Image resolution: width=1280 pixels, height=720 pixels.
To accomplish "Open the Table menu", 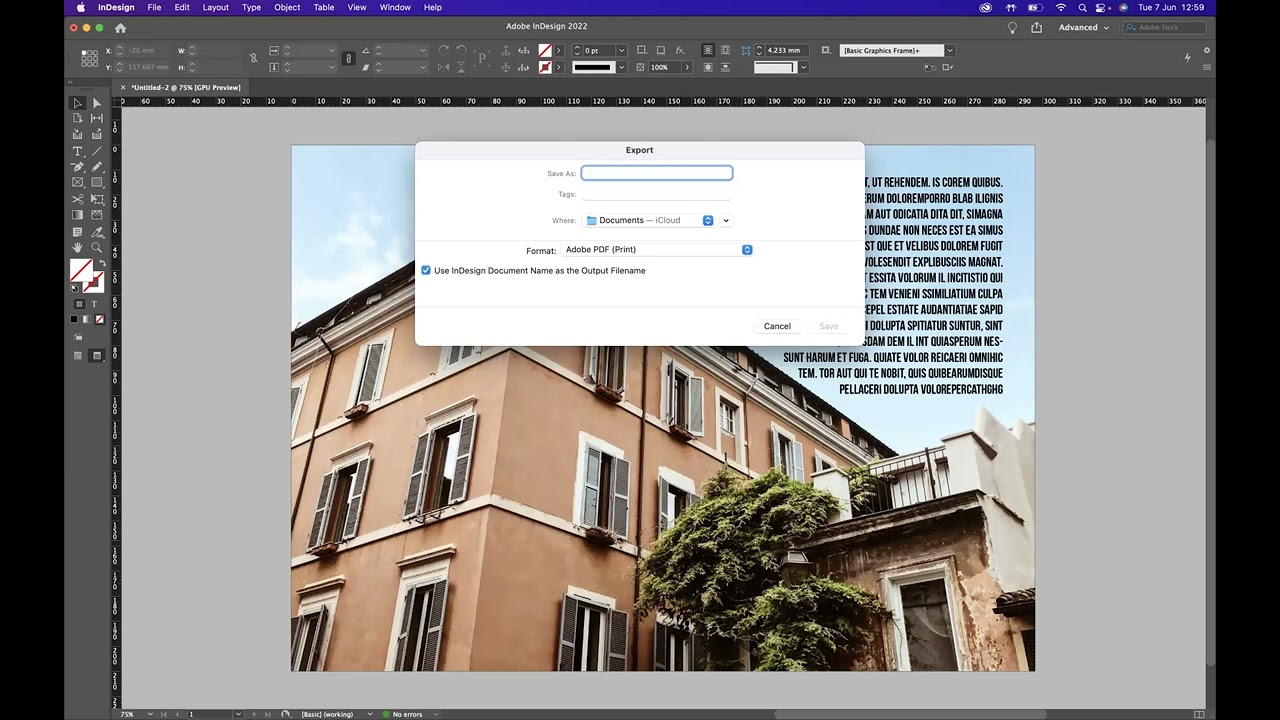I will 324,7.
